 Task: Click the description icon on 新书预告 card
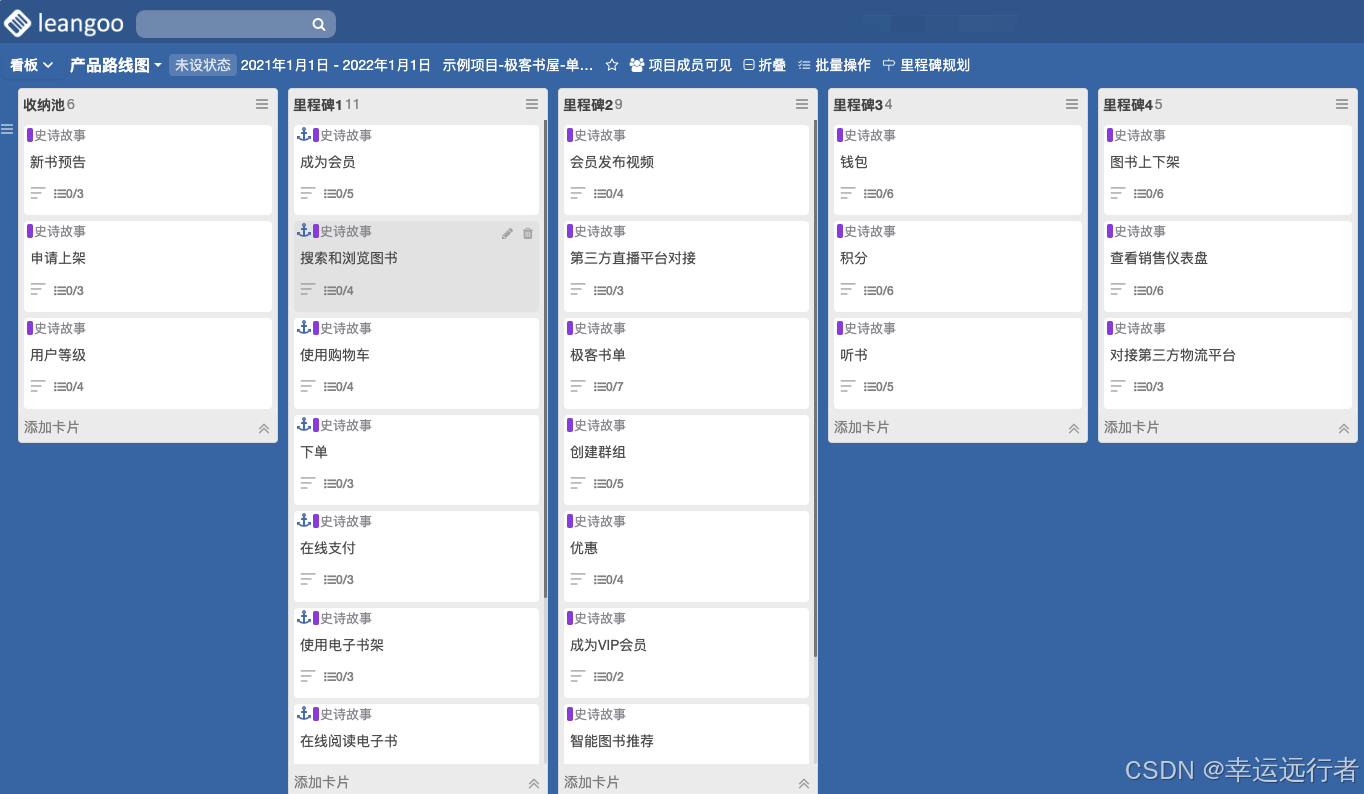coord(38,193)
